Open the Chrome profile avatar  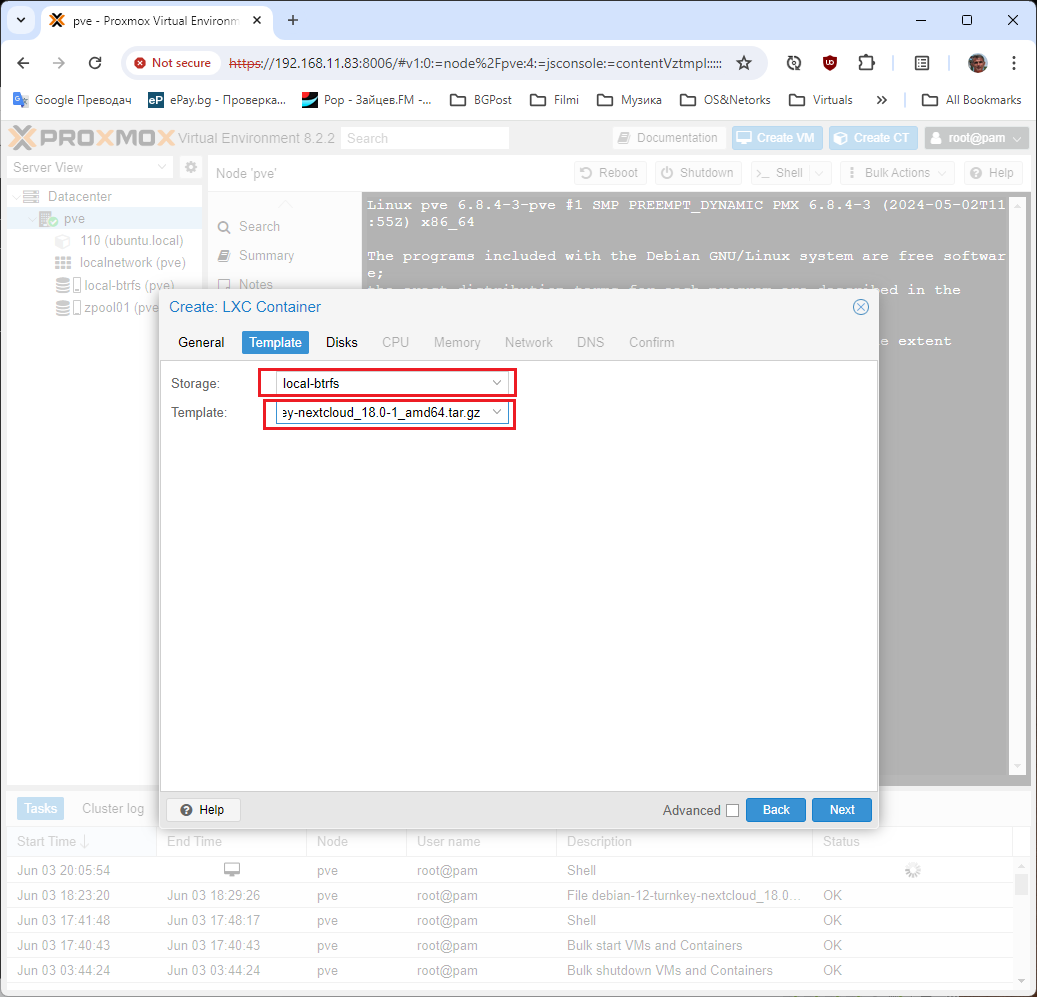(977, 63)
